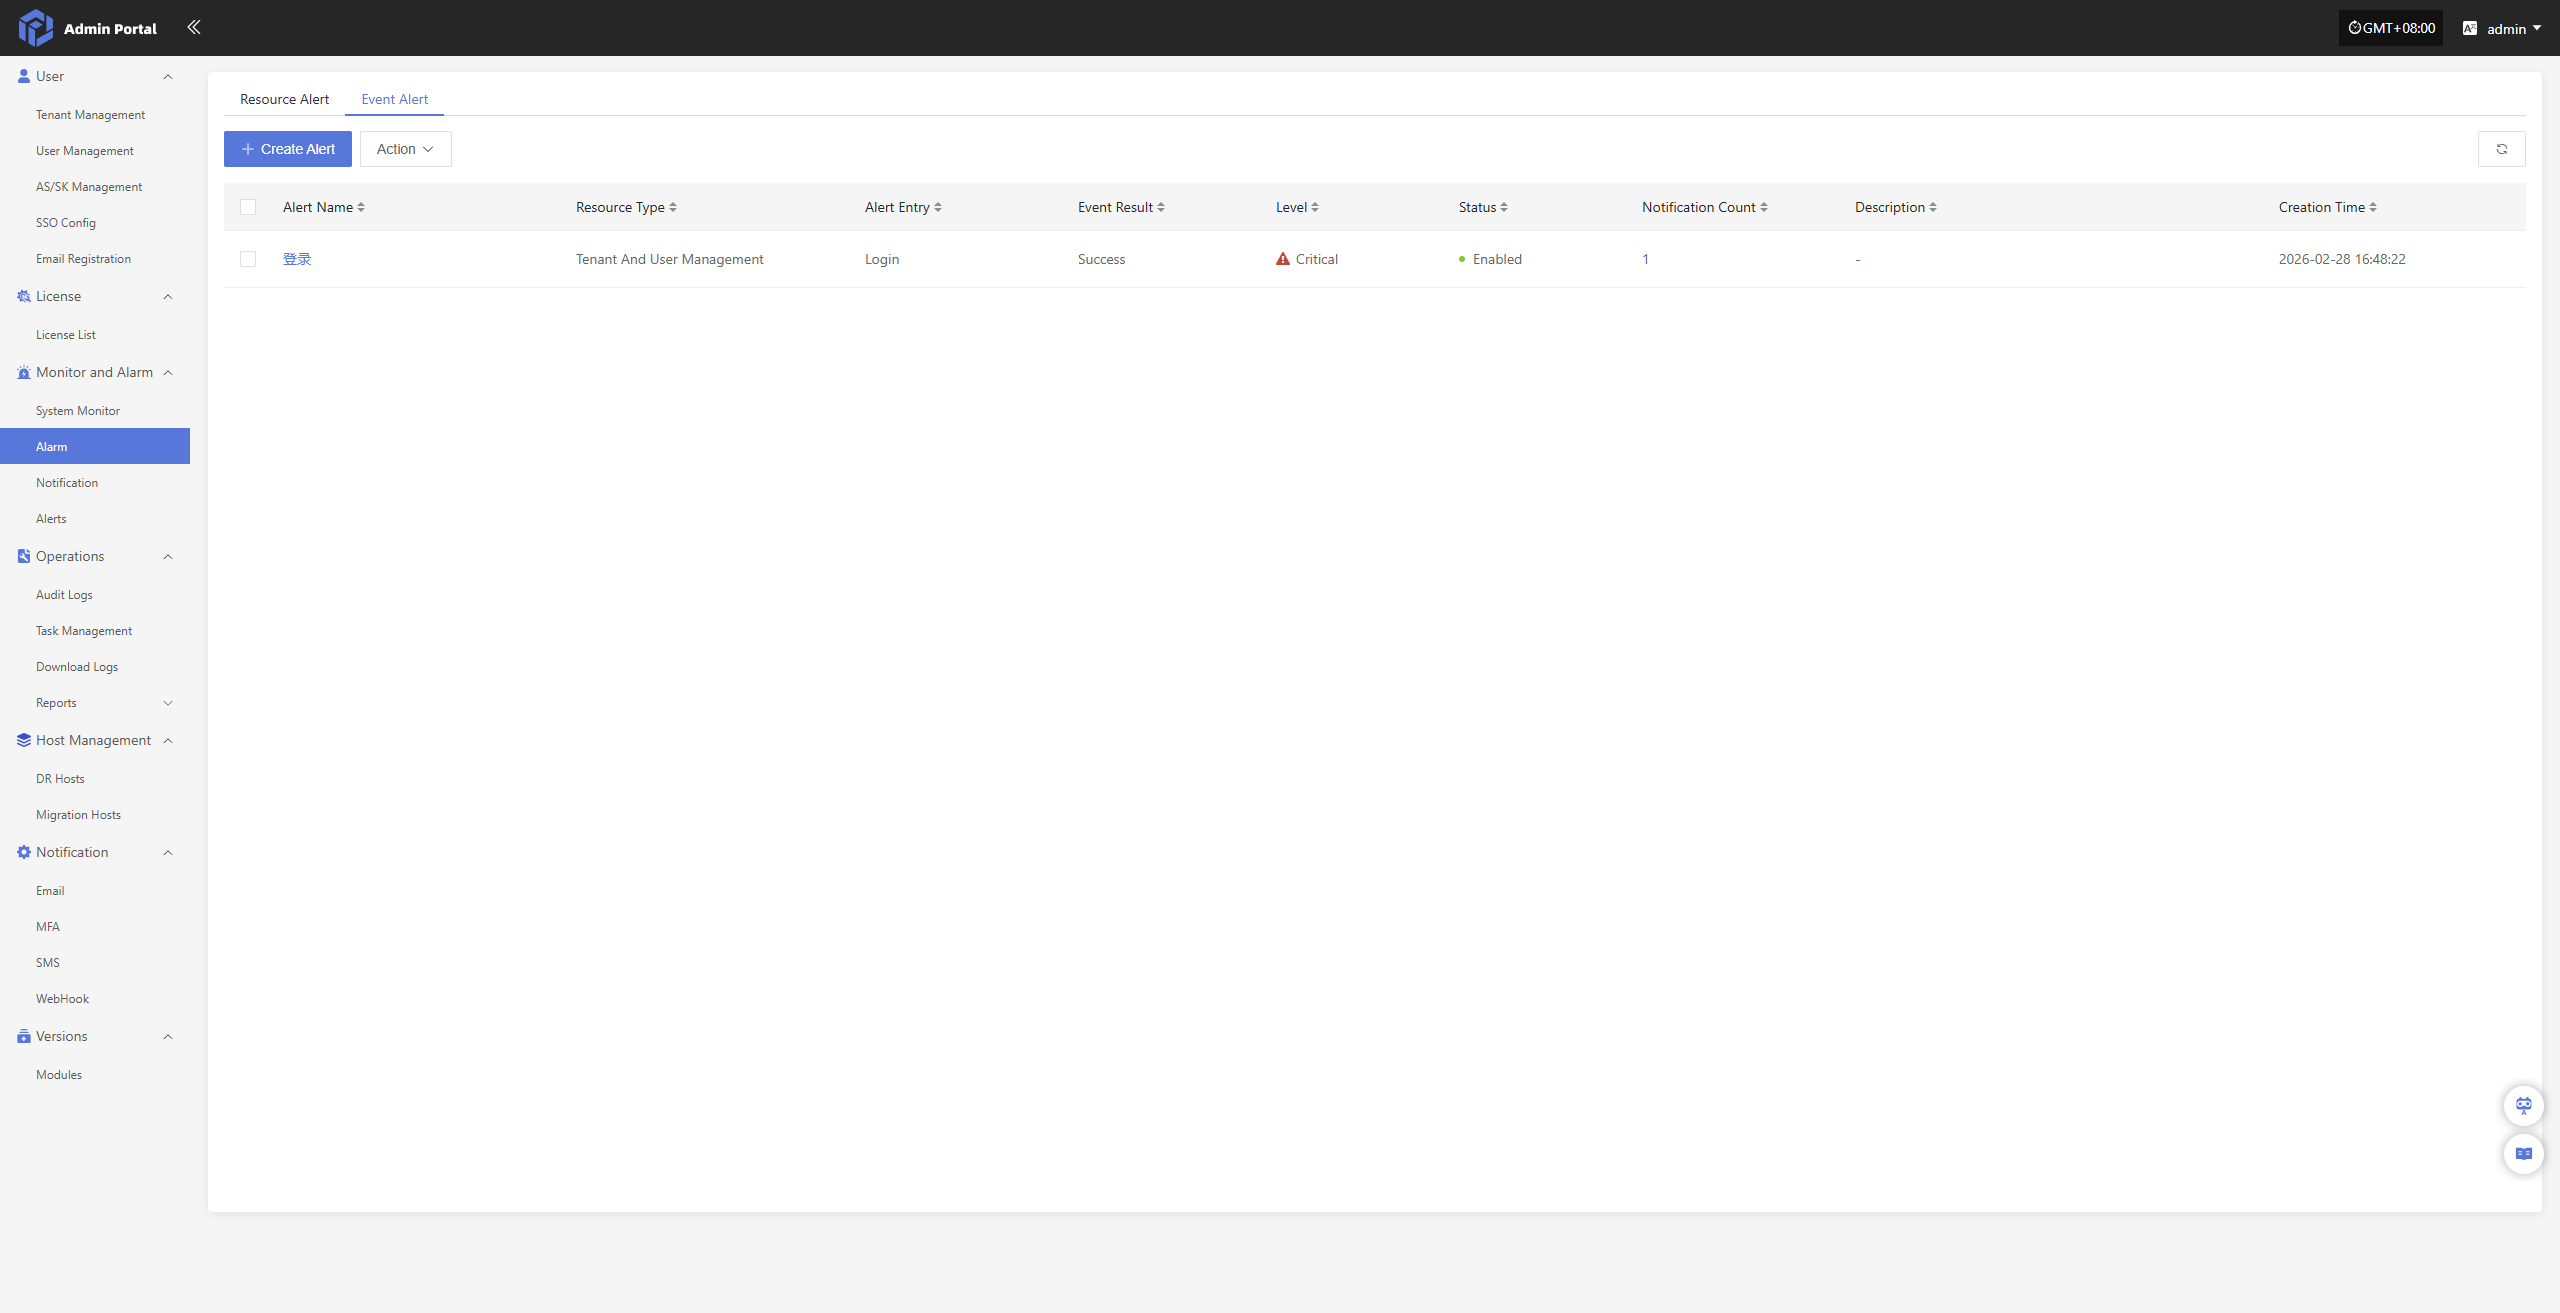Open the chatbot assistant floating icon

point(2523,1106)
